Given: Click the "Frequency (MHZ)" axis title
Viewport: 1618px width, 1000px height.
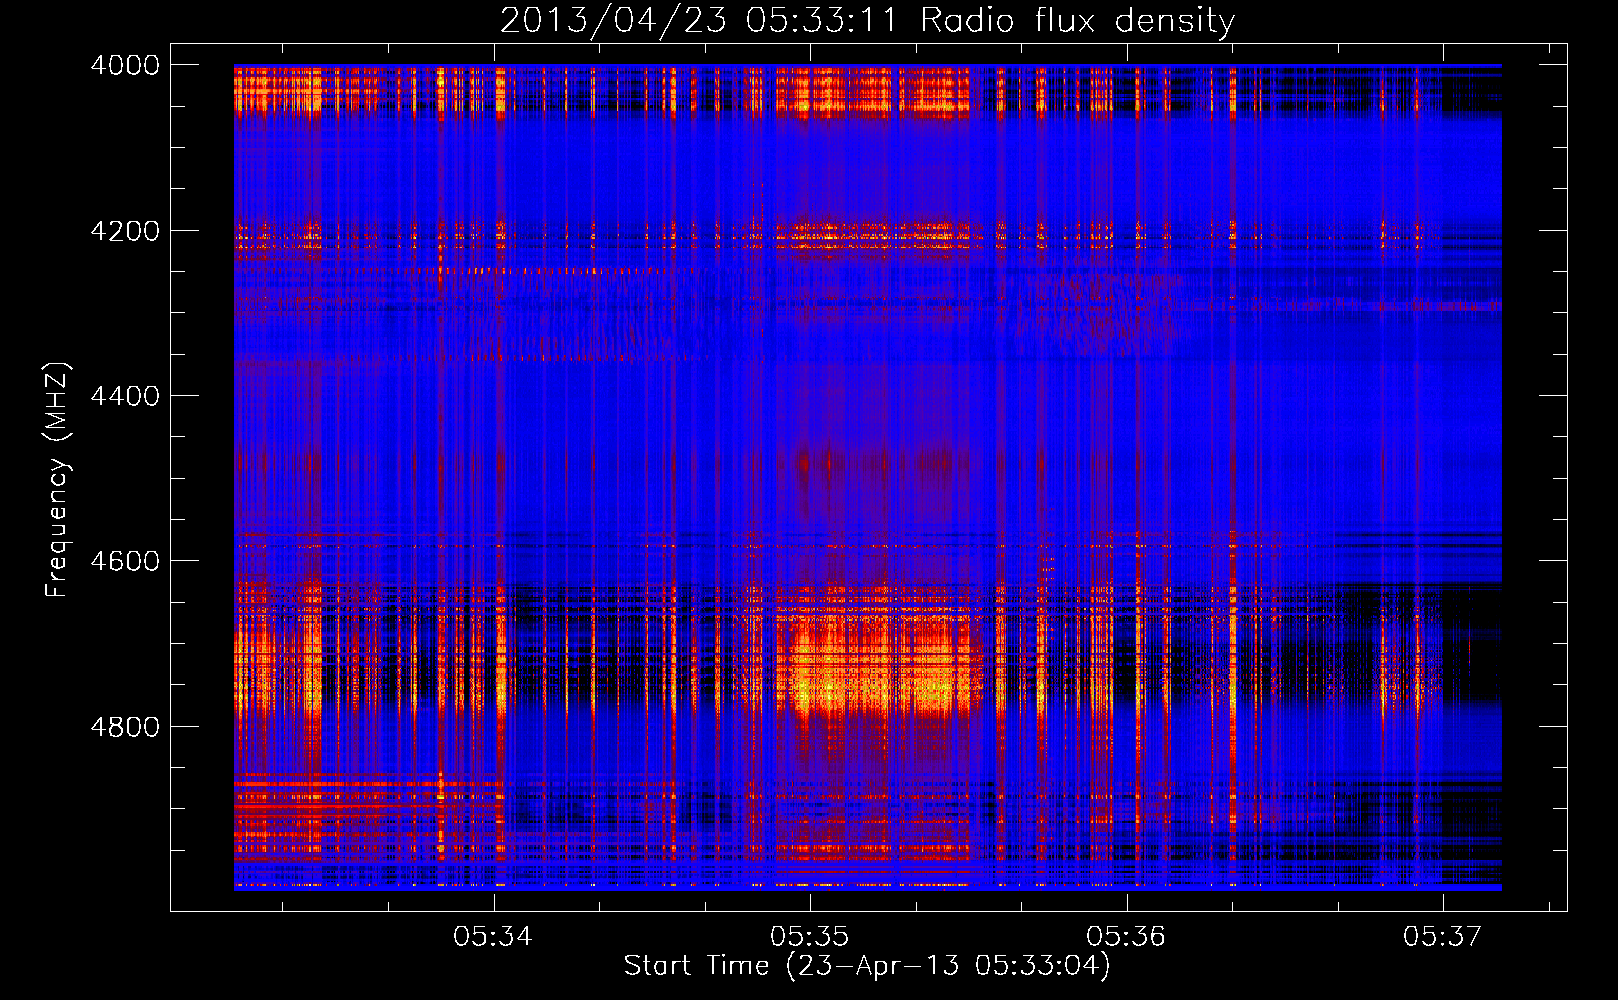Looking at the screenshot, I should (x=58, y=479).
